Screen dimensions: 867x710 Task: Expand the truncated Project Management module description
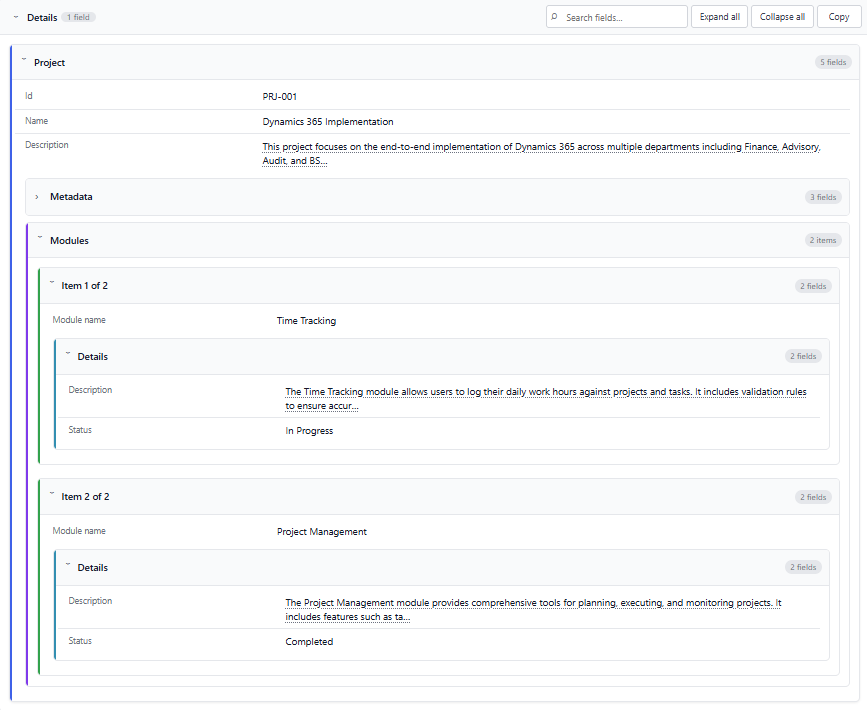(x=533, y=610)
